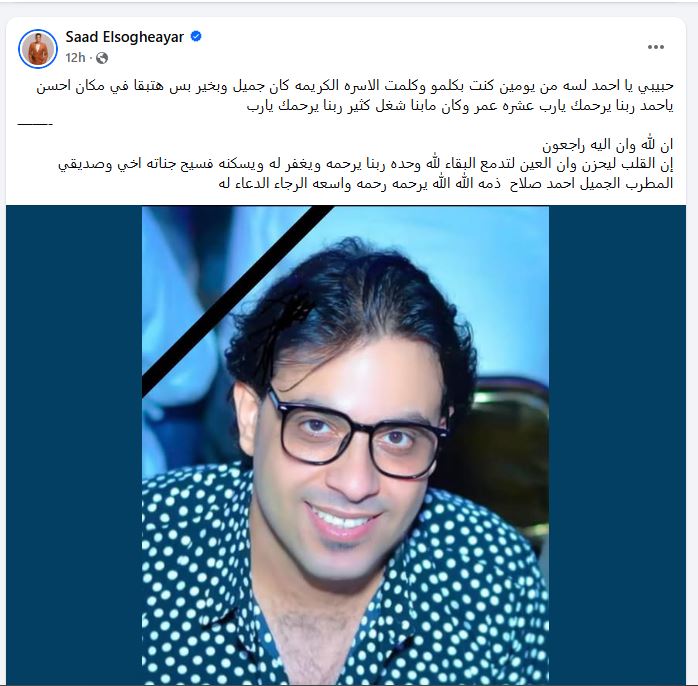Open the posted photo of the man

click(345, 445)
